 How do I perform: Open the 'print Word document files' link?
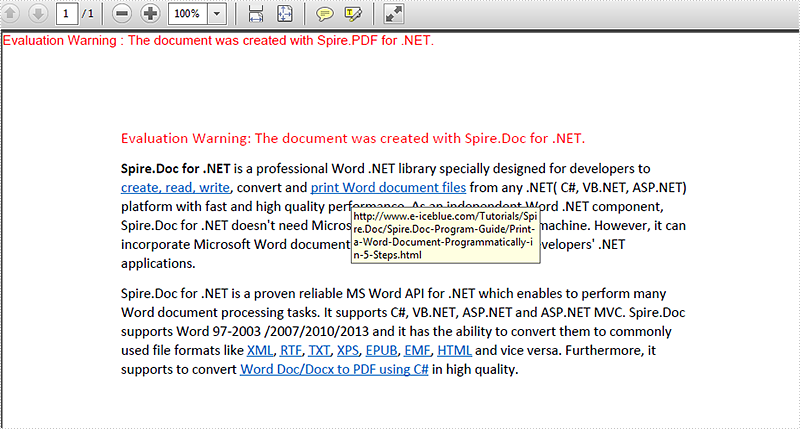pos(388,188)
